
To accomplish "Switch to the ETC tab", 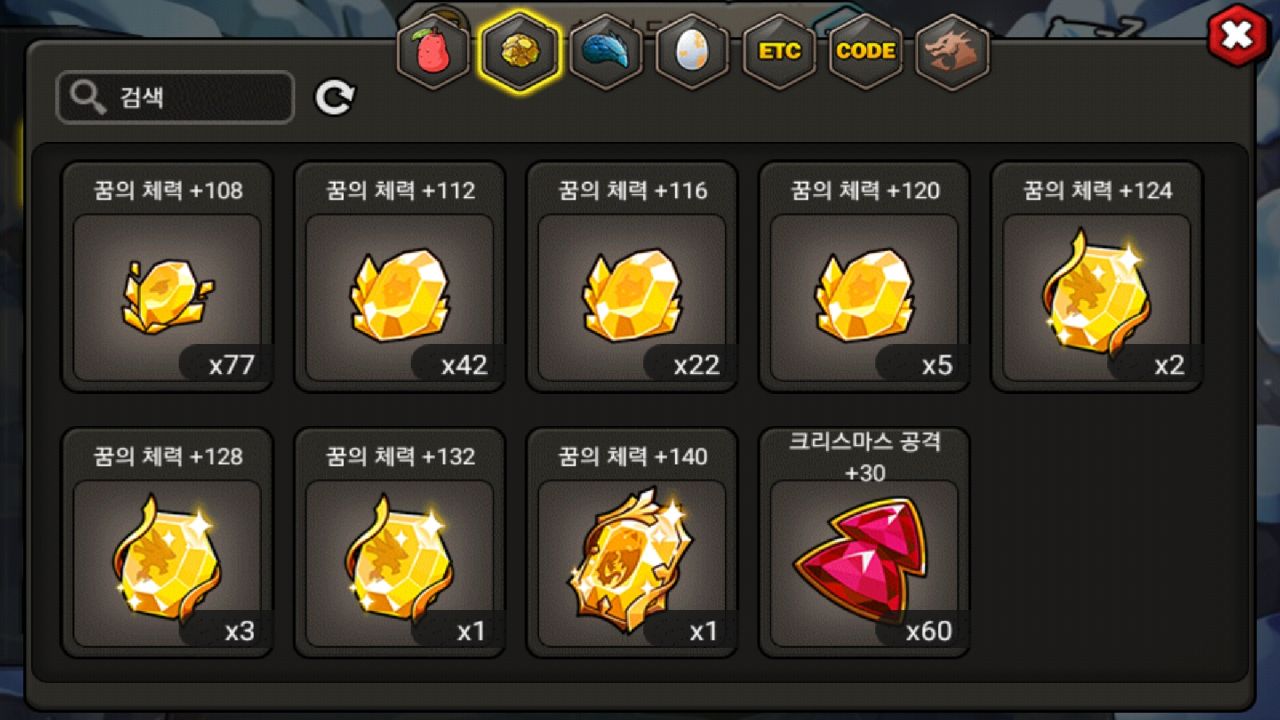I will [779, 52].
